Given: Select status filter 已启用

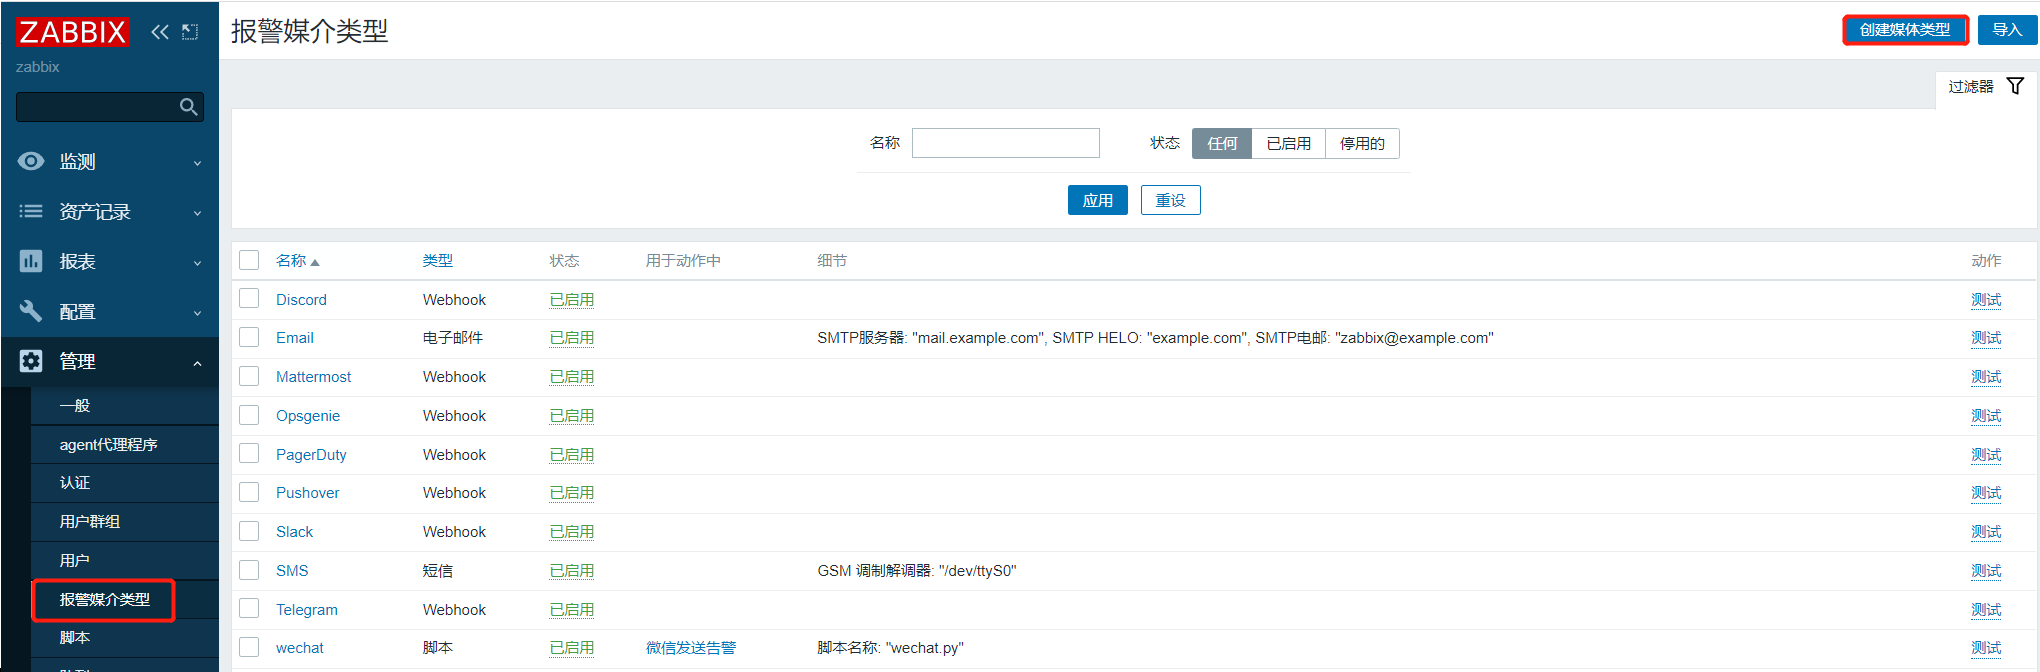Looking at the screenshot, I should click(x=1288, y=143).
